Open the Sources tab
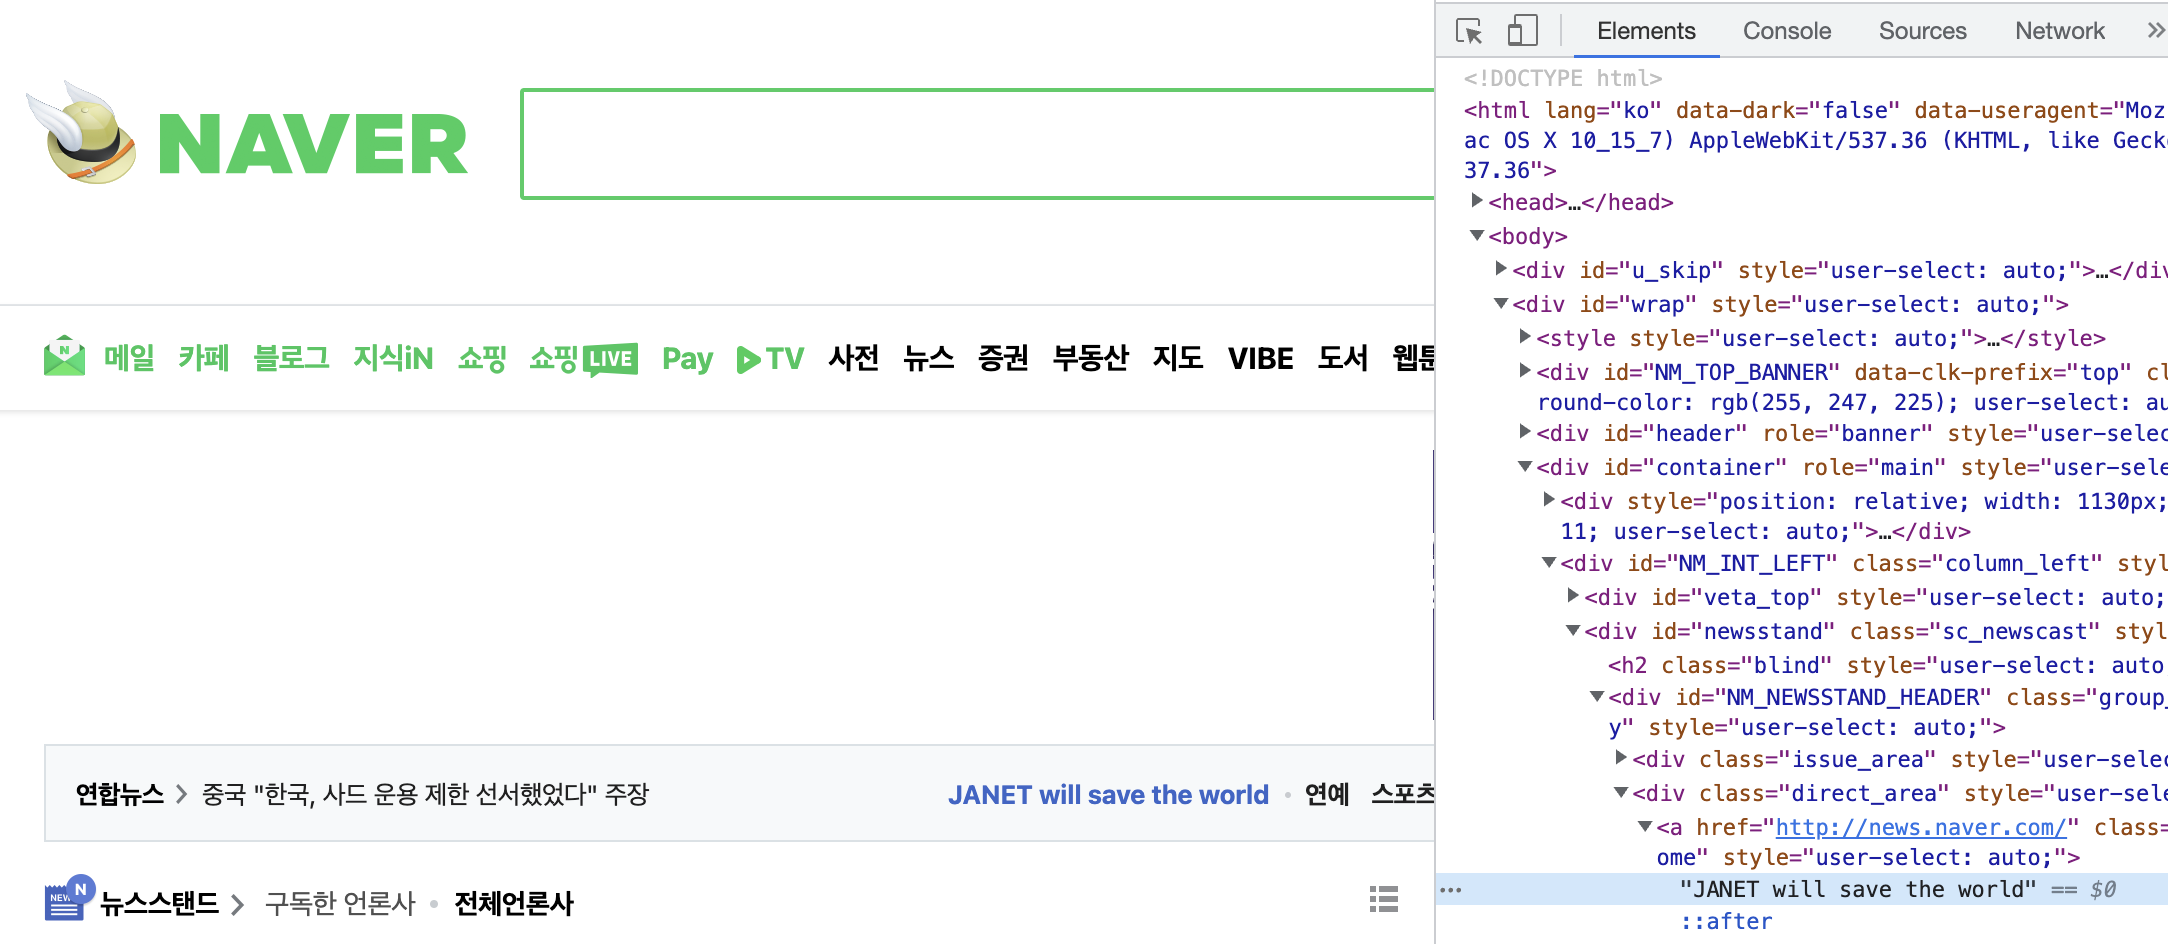2168x944 pixels. coord(1922,31)
